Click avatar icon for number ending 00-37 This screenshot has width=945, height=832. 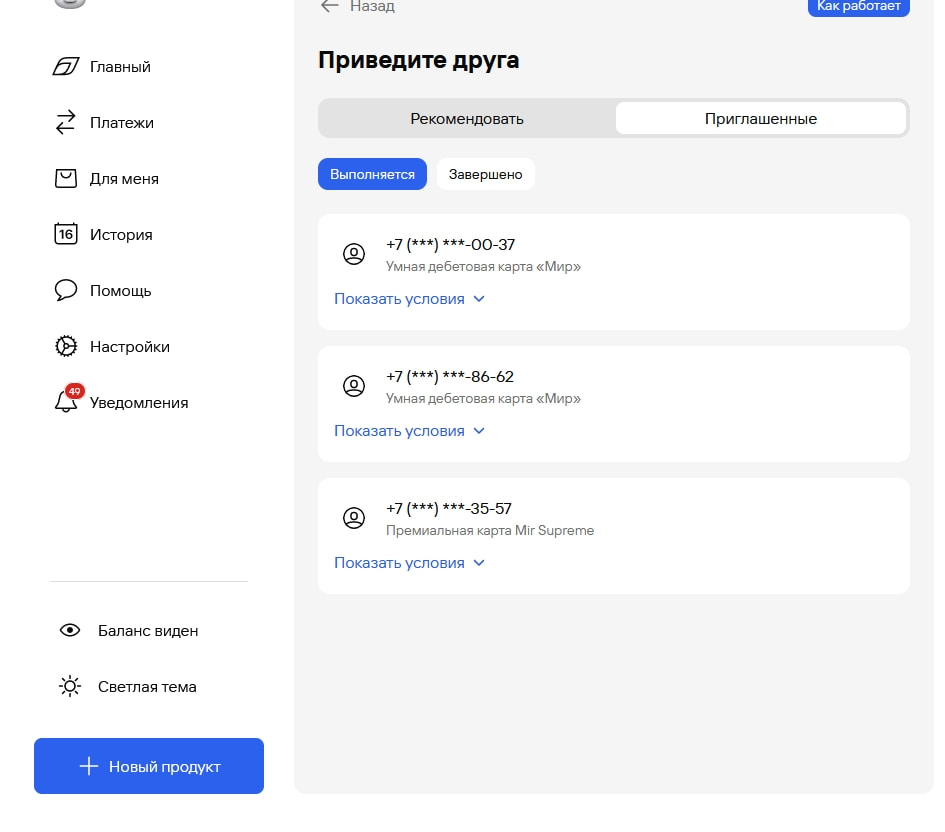pyautogui.click(x=354, y=254)
